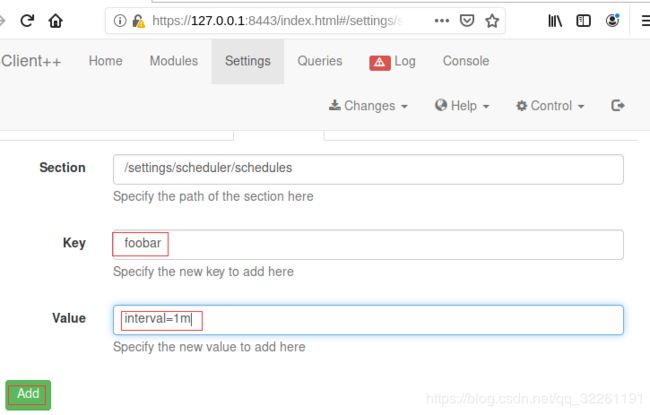Open the page actions three-dot menu
Screen dimensions: 650x415
tap(441, 21)
